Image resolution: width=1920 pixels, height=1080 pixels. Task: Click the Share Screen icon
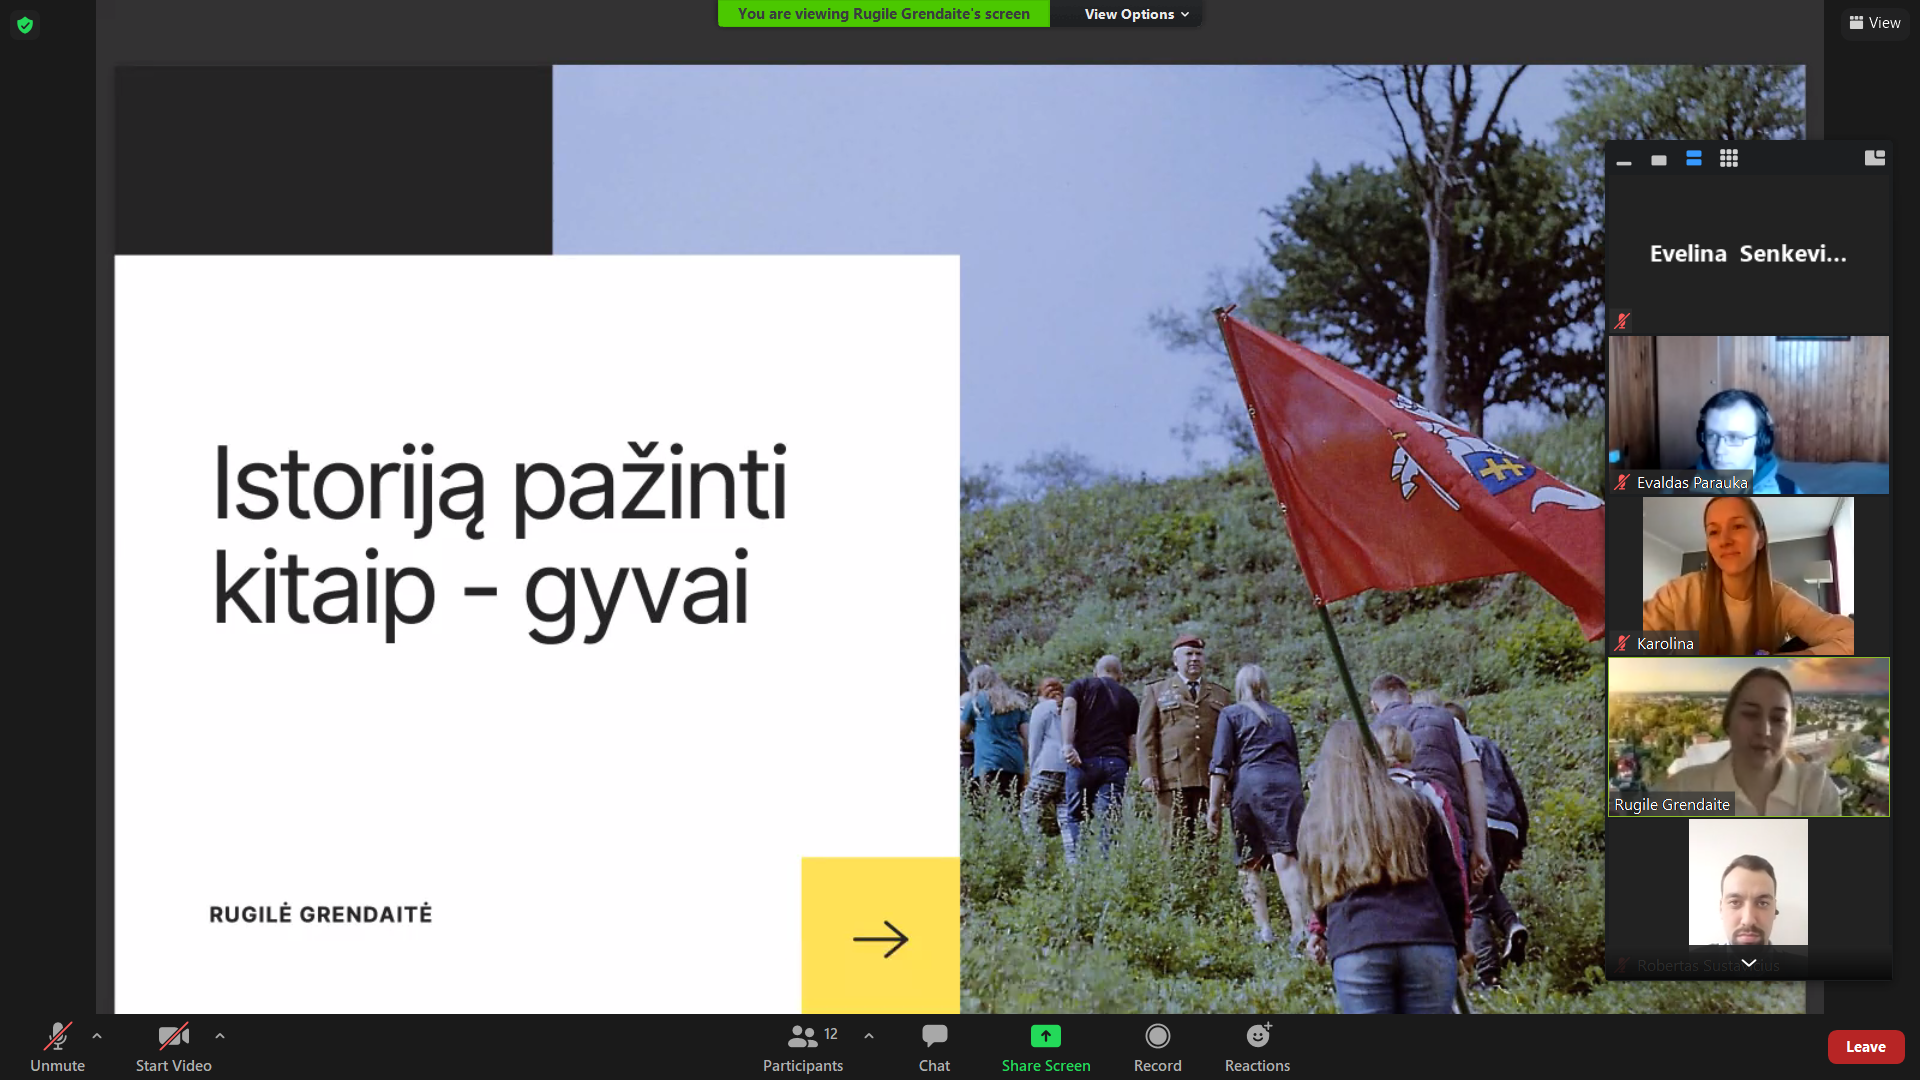click(1045, 1036)
